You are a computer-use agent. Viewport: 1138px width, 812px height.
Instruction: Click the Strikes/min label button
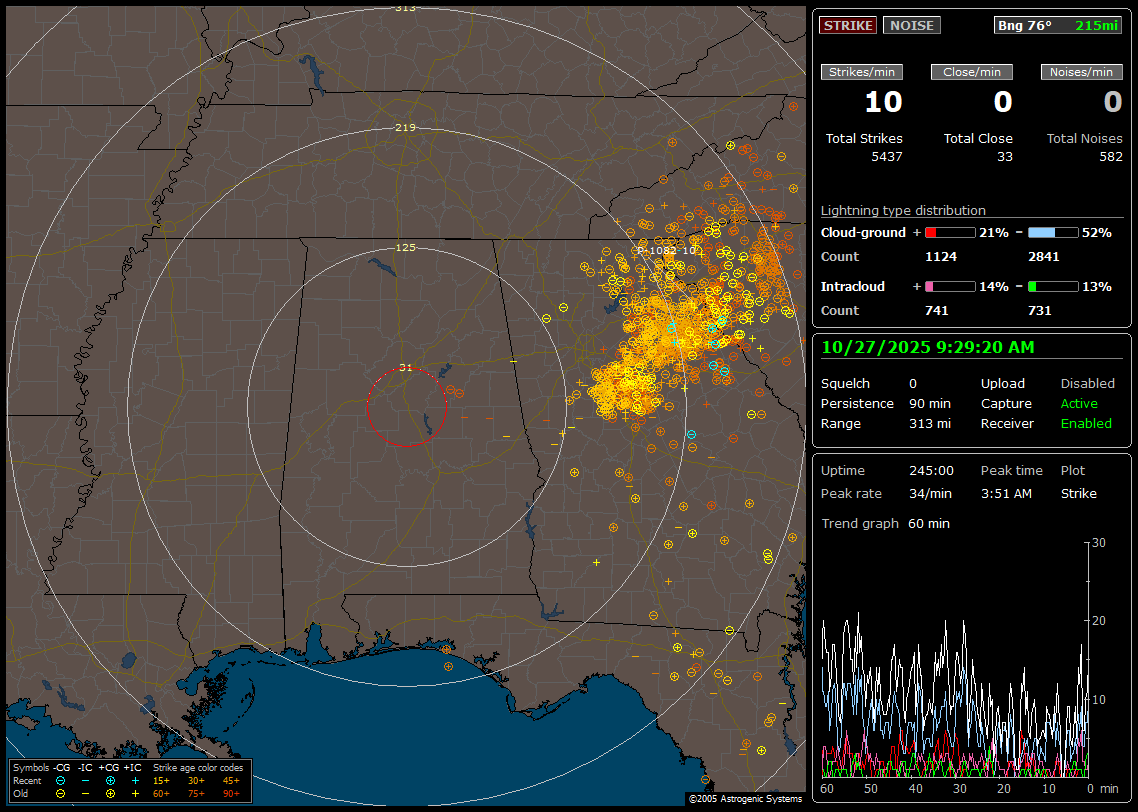pyautogui.click(x=862, y=72)
